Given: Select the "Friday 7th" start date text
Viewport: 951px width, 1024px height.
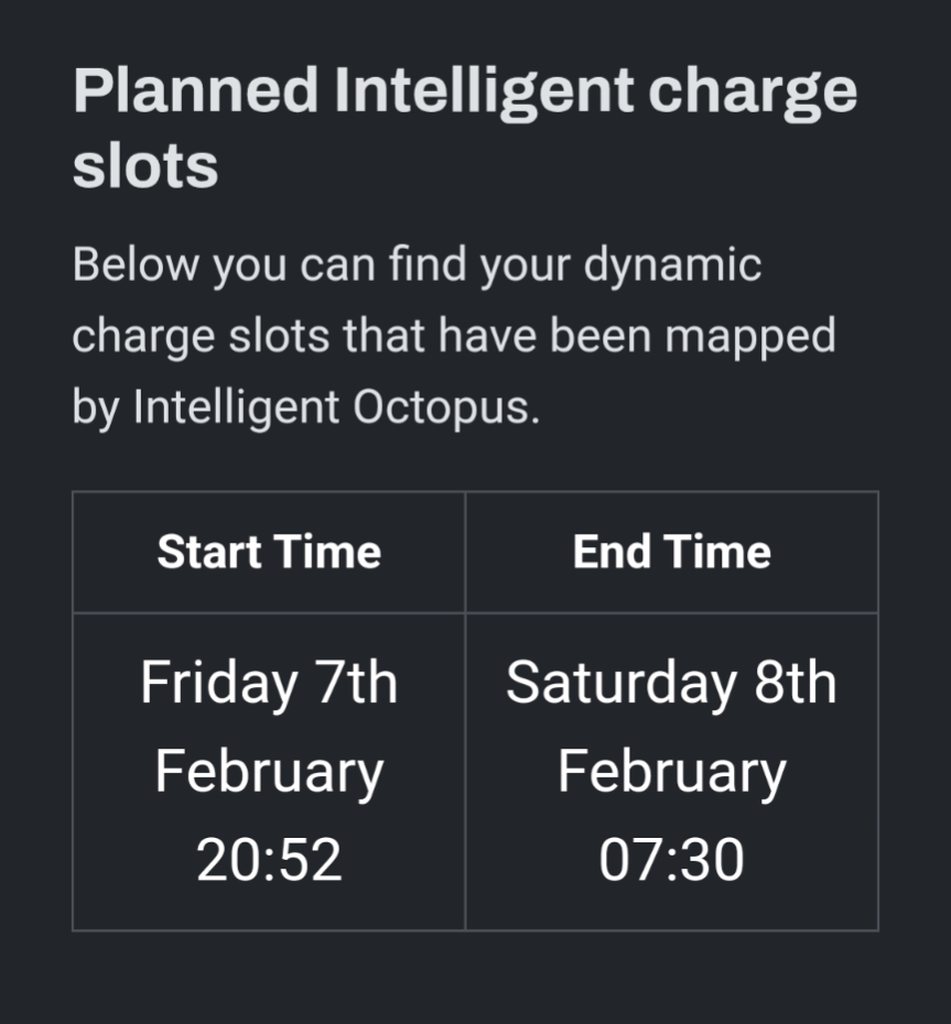Looking at the screenshot, I should pyautogui.click(x=269, y=684).
